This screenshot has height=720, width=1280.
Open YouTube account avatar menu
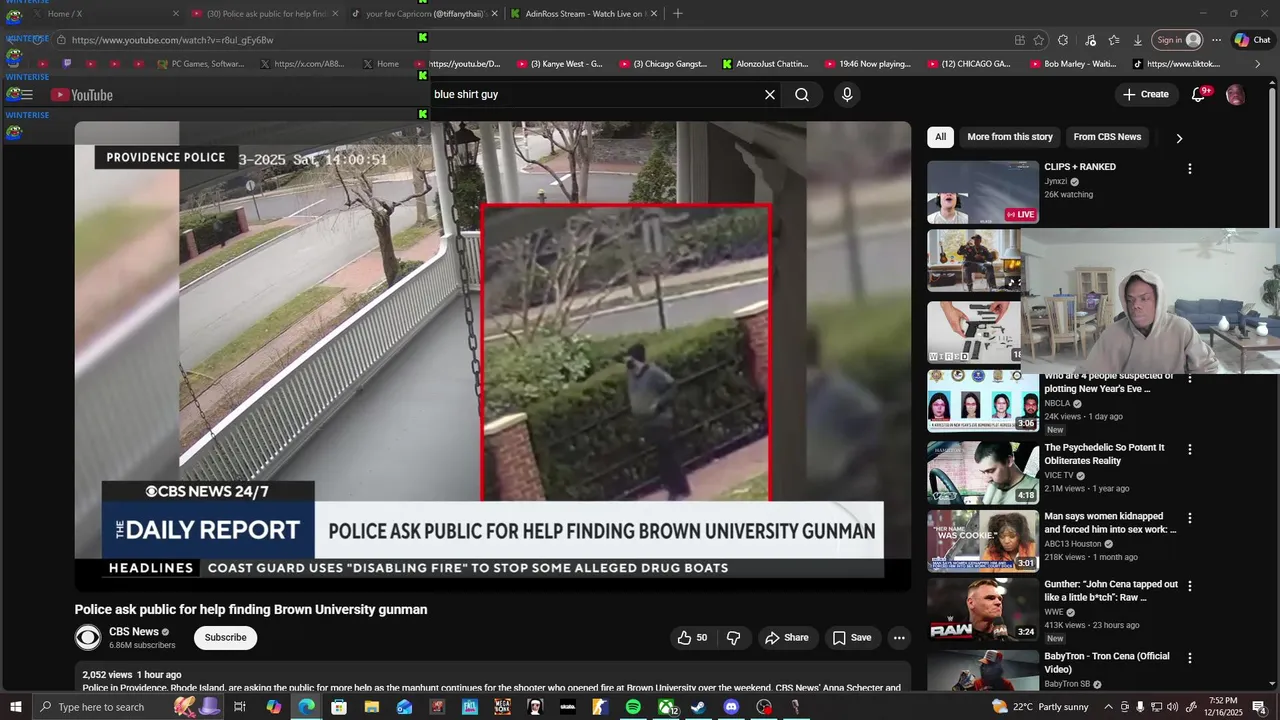[1235, 95]
